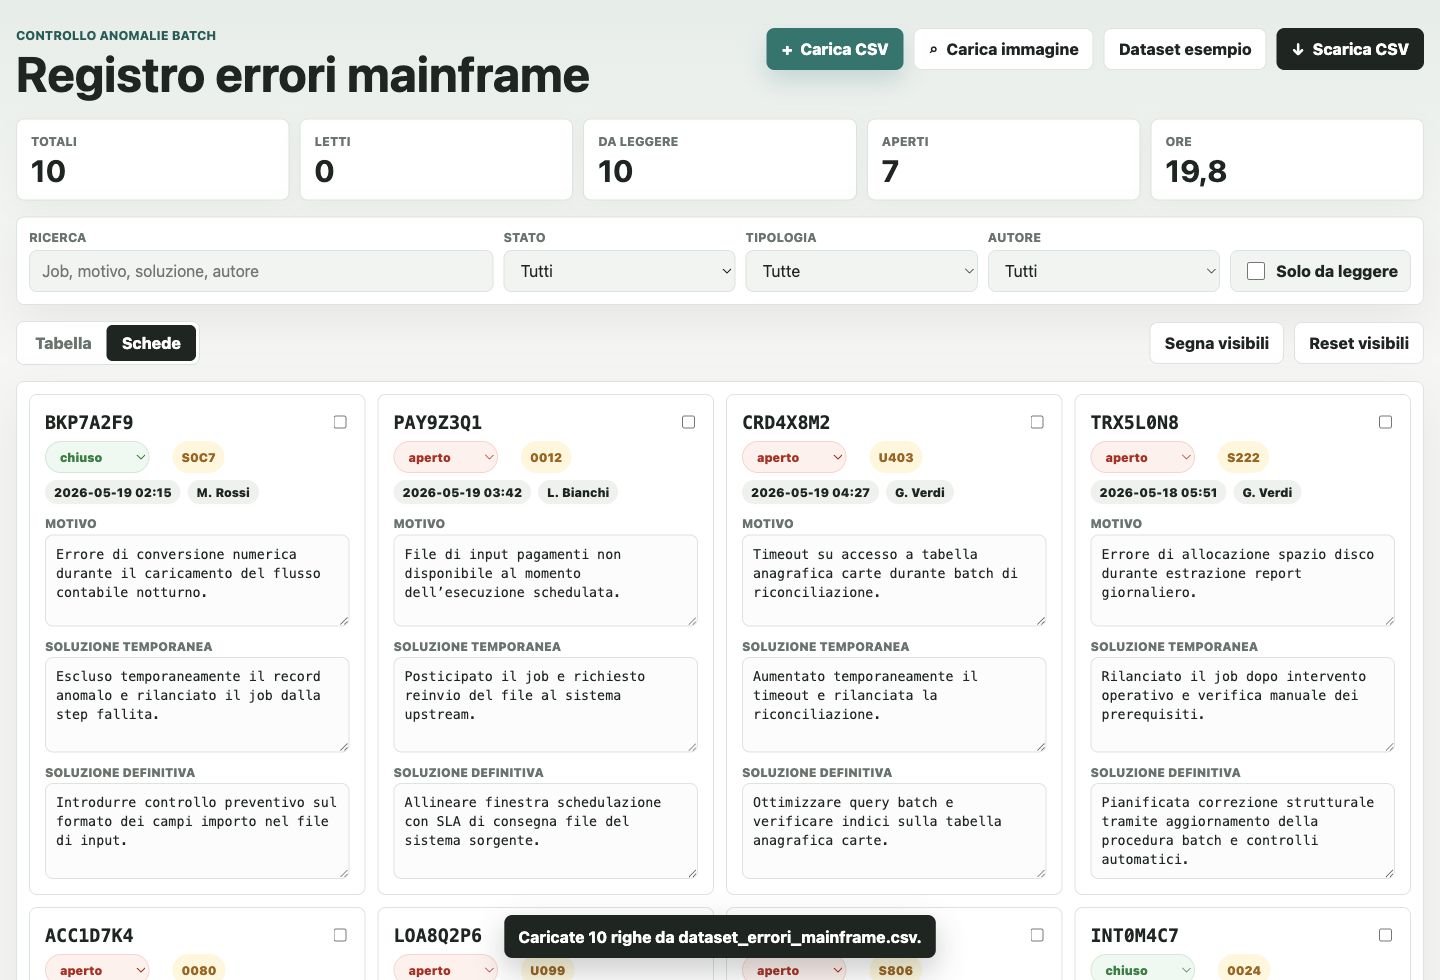
Task: Click the date 2026-05-19 04:27
Action: click(811, 492)
